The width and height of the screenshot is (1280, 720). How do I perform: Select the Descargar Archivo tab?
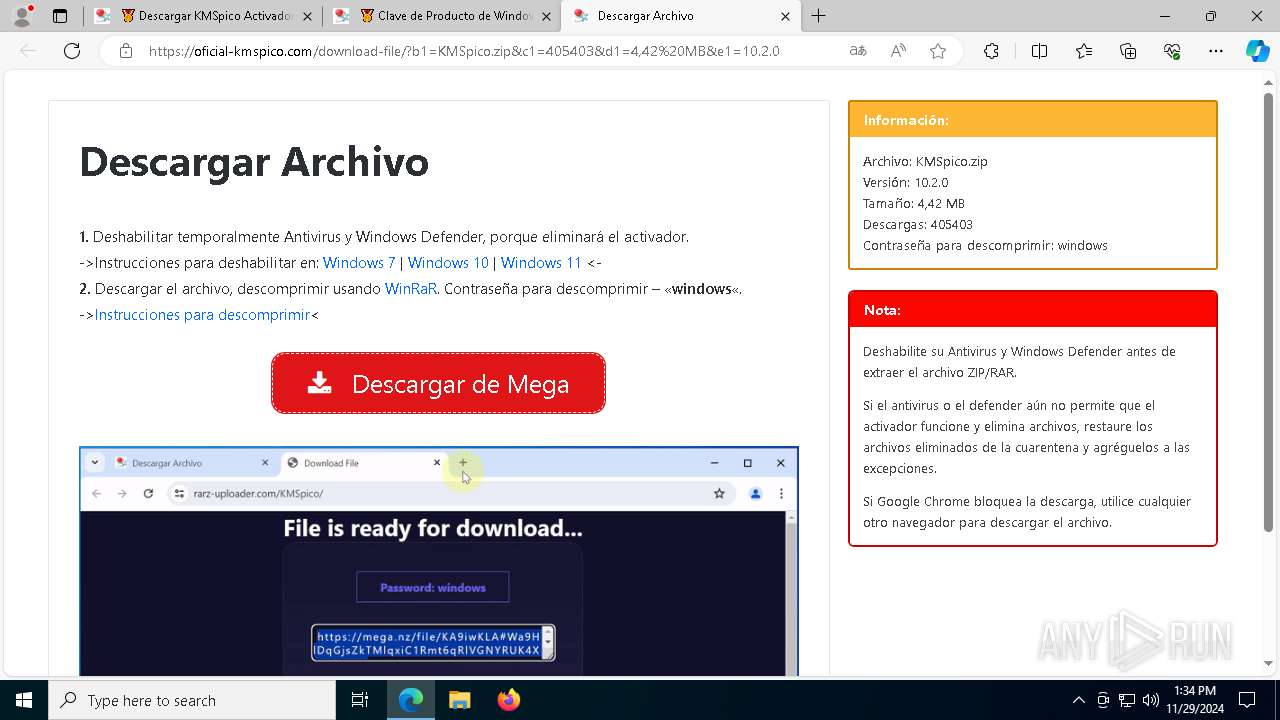pyautogui.click(x=680, y=16)
